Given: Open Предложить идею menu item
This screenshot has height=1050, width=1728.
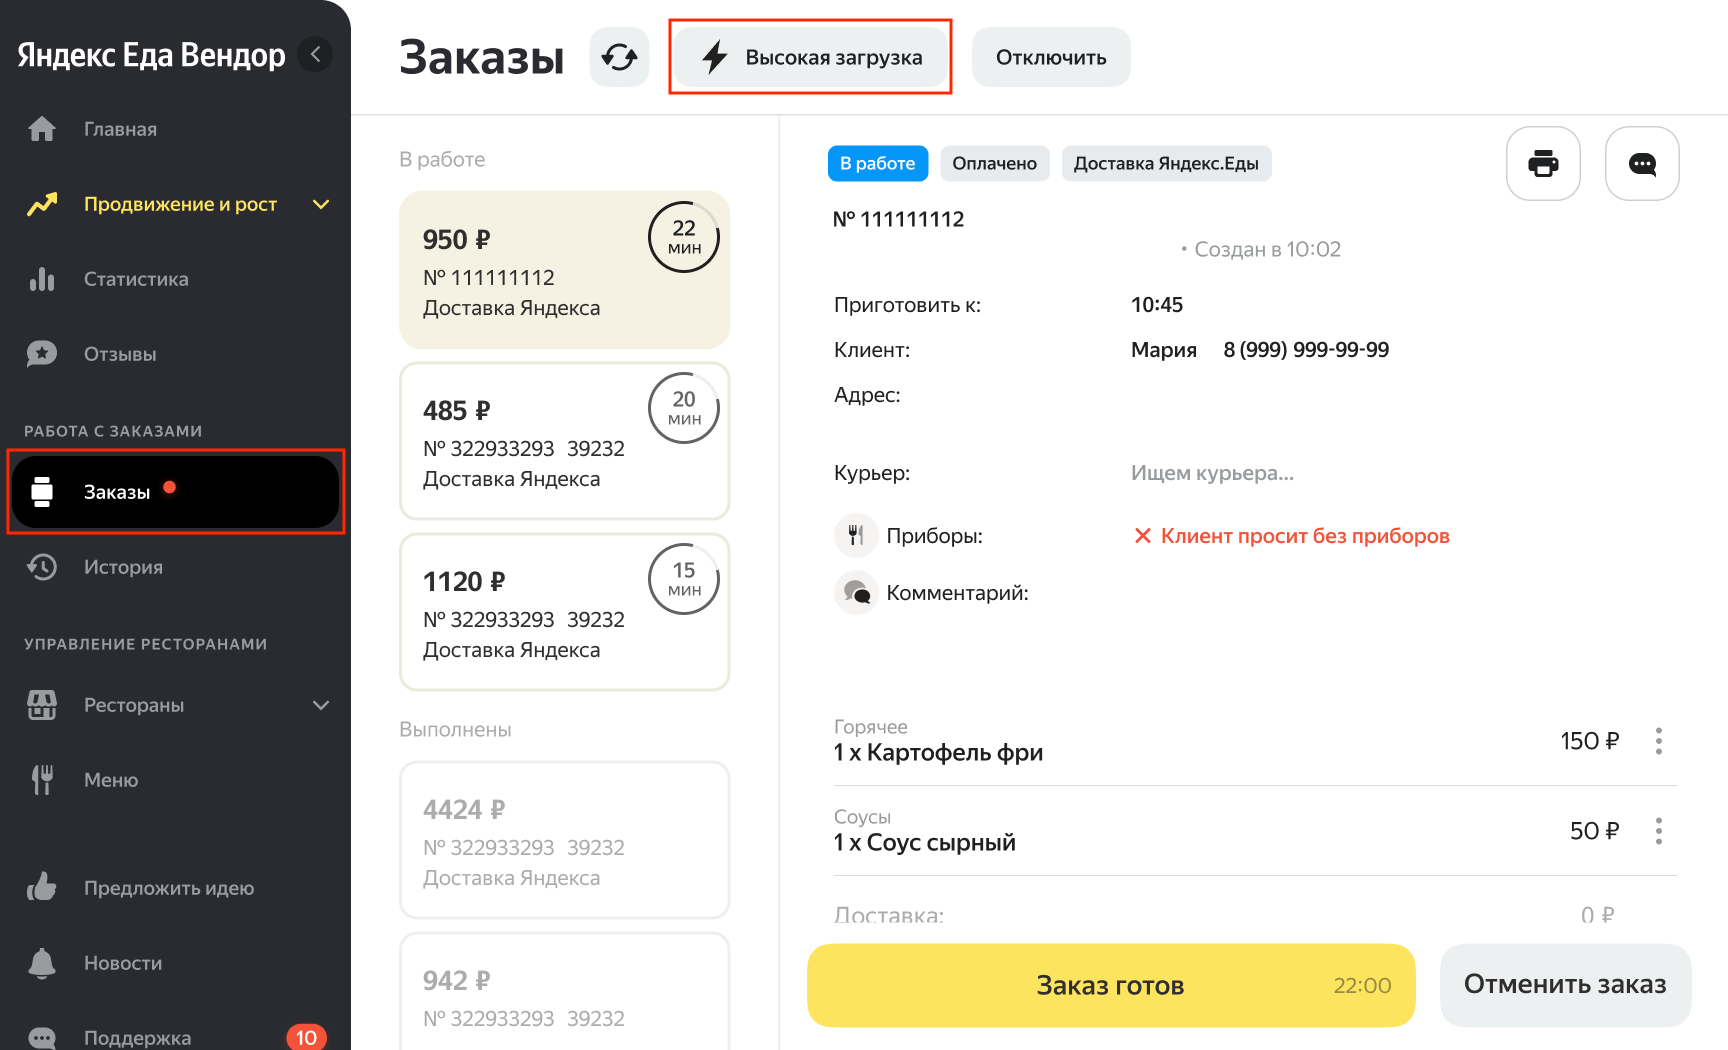Looking at the screenshot, I should pyautogui.click(x=169, y=888).
